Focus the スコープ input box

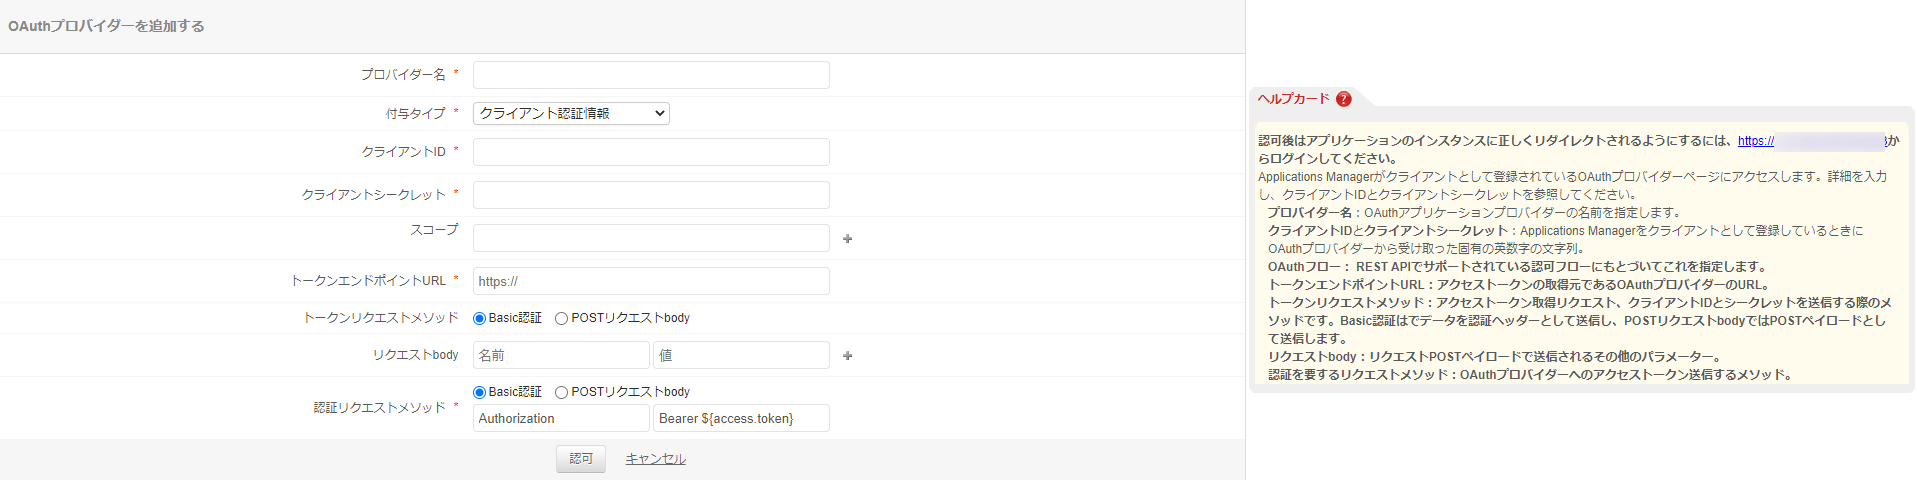click(651, 238)
